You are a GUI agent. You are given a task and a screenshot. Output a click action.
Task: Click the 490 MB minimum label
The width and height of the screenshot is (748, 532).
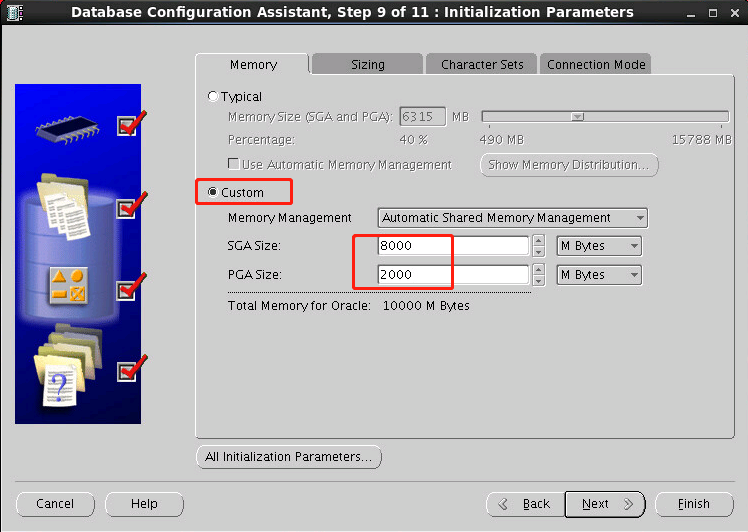[x=502, y=140]
